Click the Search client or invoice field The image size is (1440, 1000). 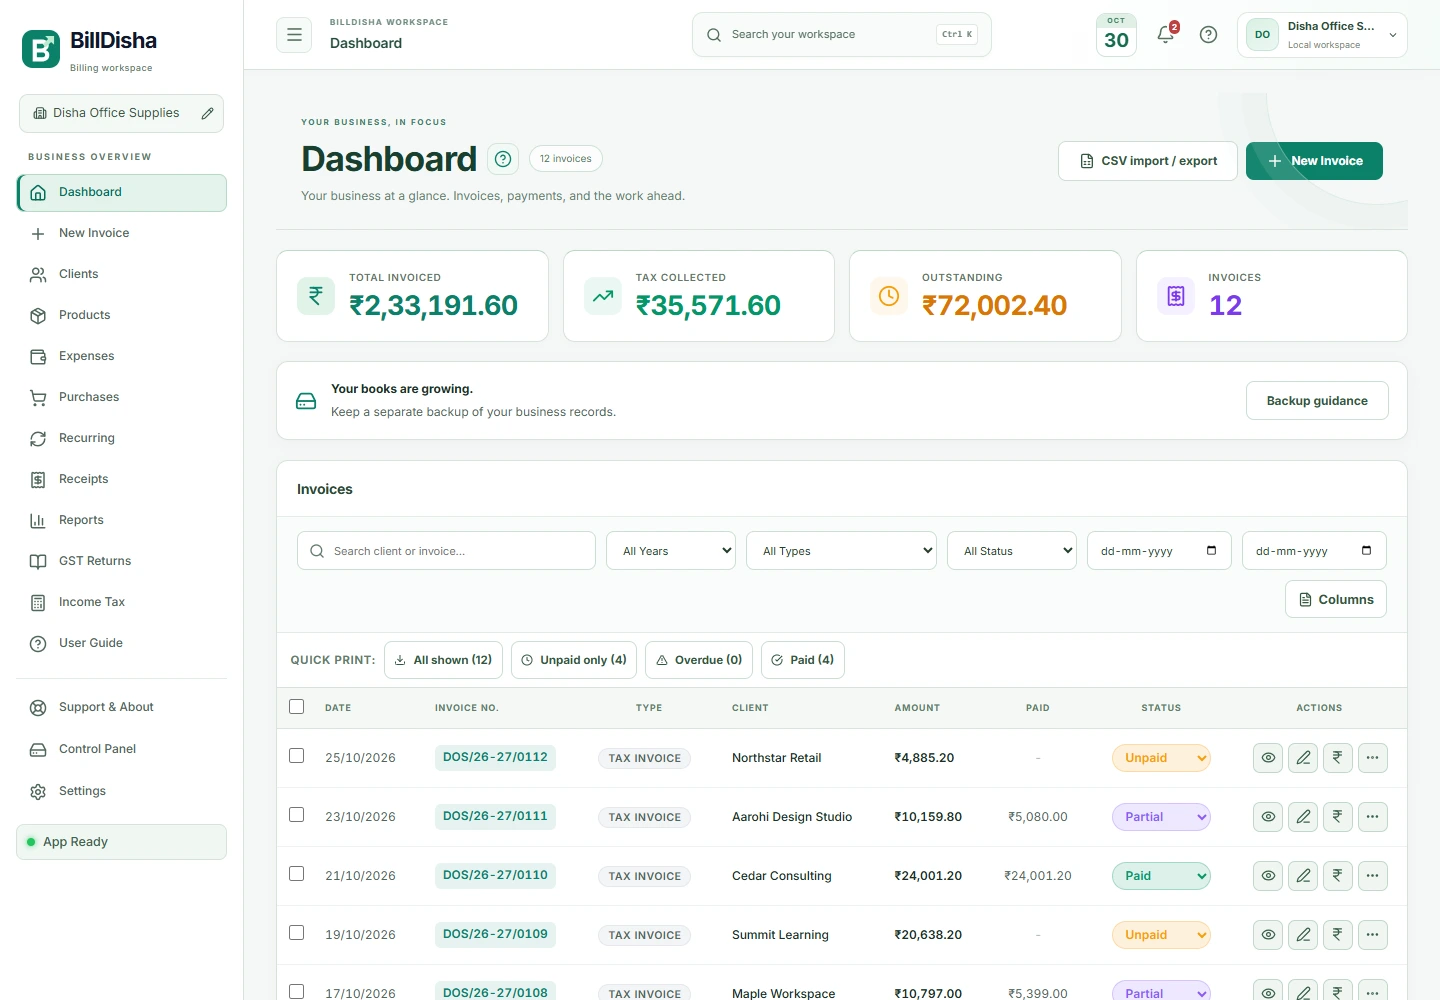446,551
